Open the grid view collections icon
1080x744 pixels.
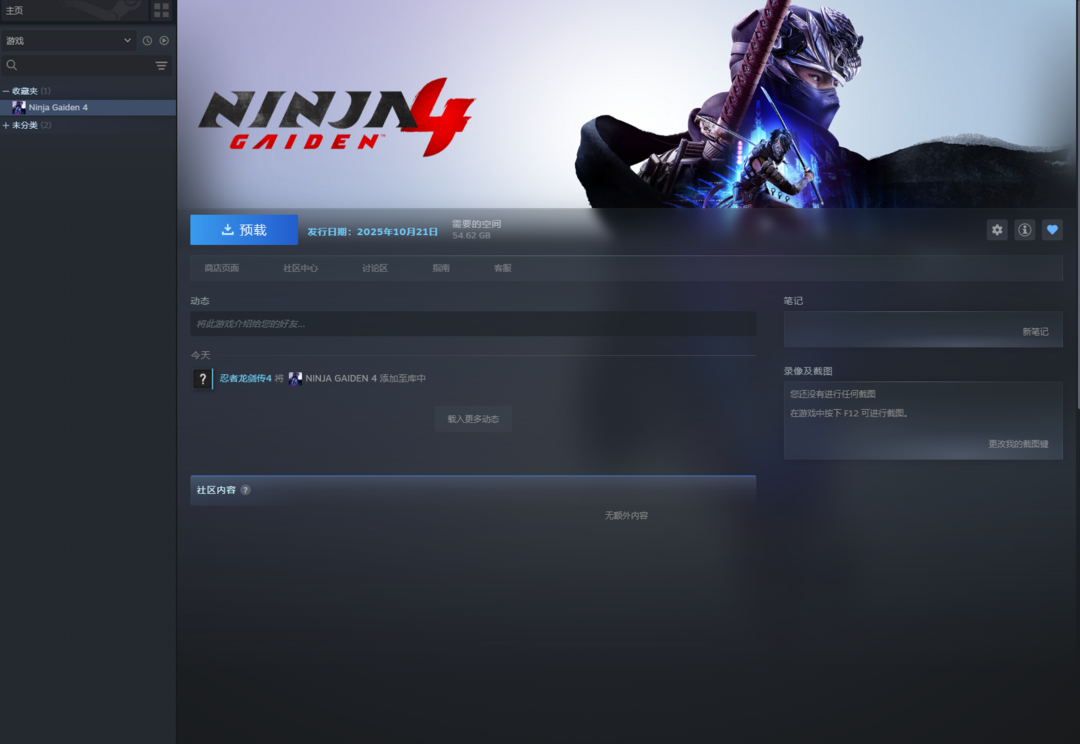pyautogui.click(x=161, y=10)
